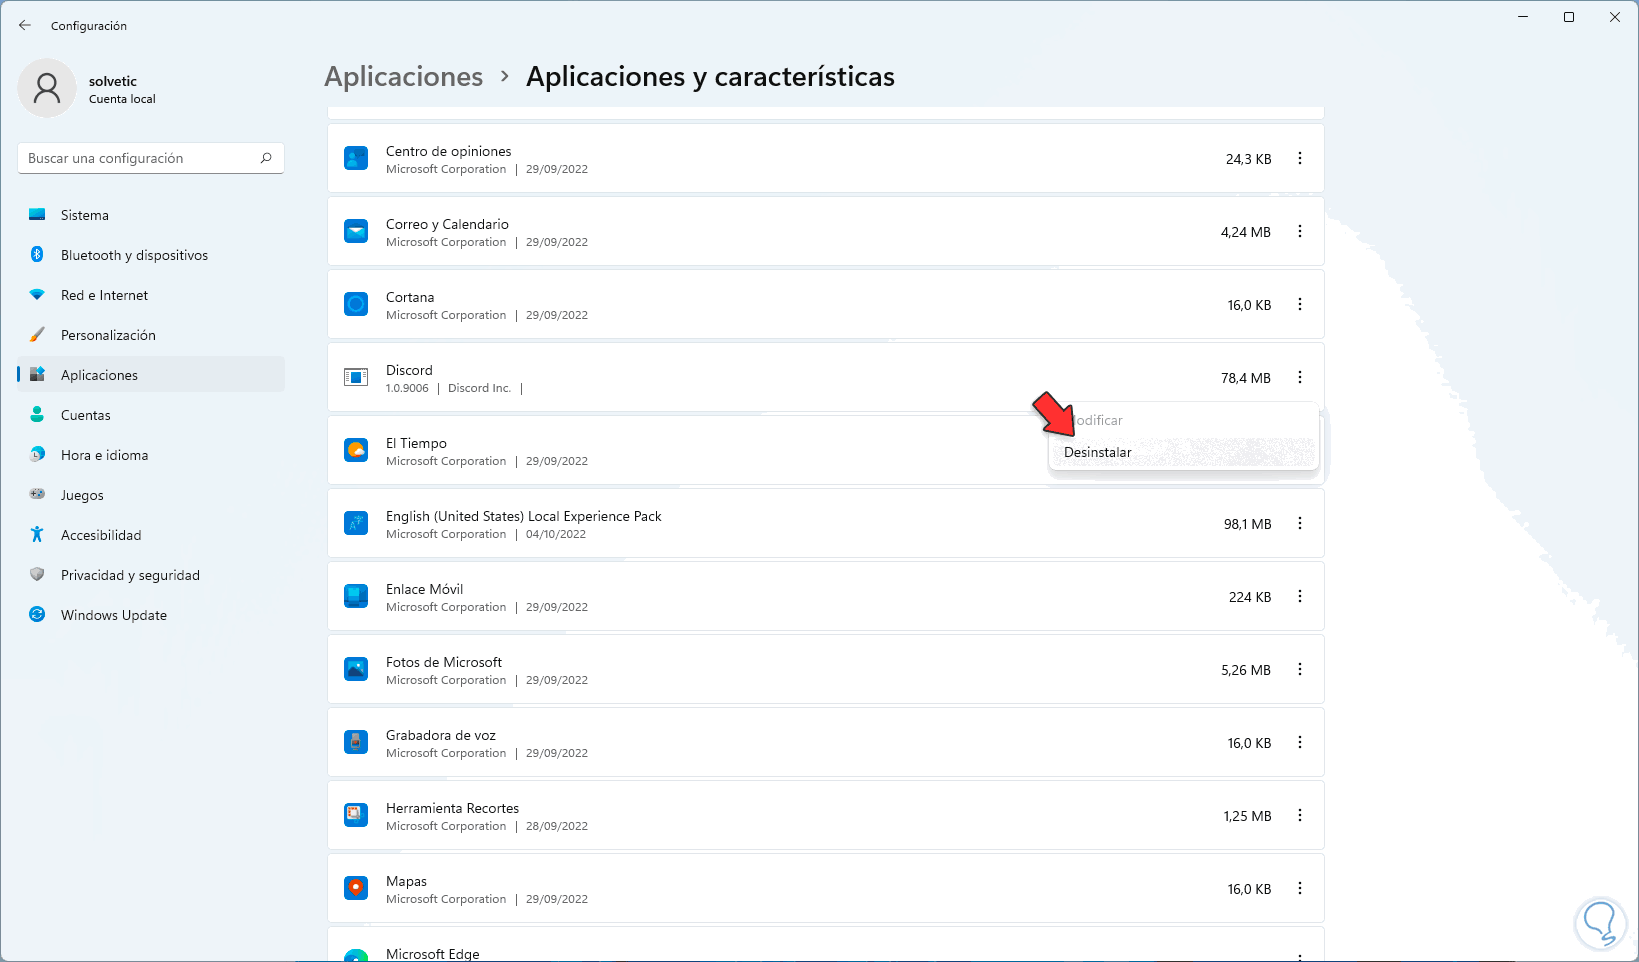Click the Fotos de Microsoft app name

click(444, 662)
